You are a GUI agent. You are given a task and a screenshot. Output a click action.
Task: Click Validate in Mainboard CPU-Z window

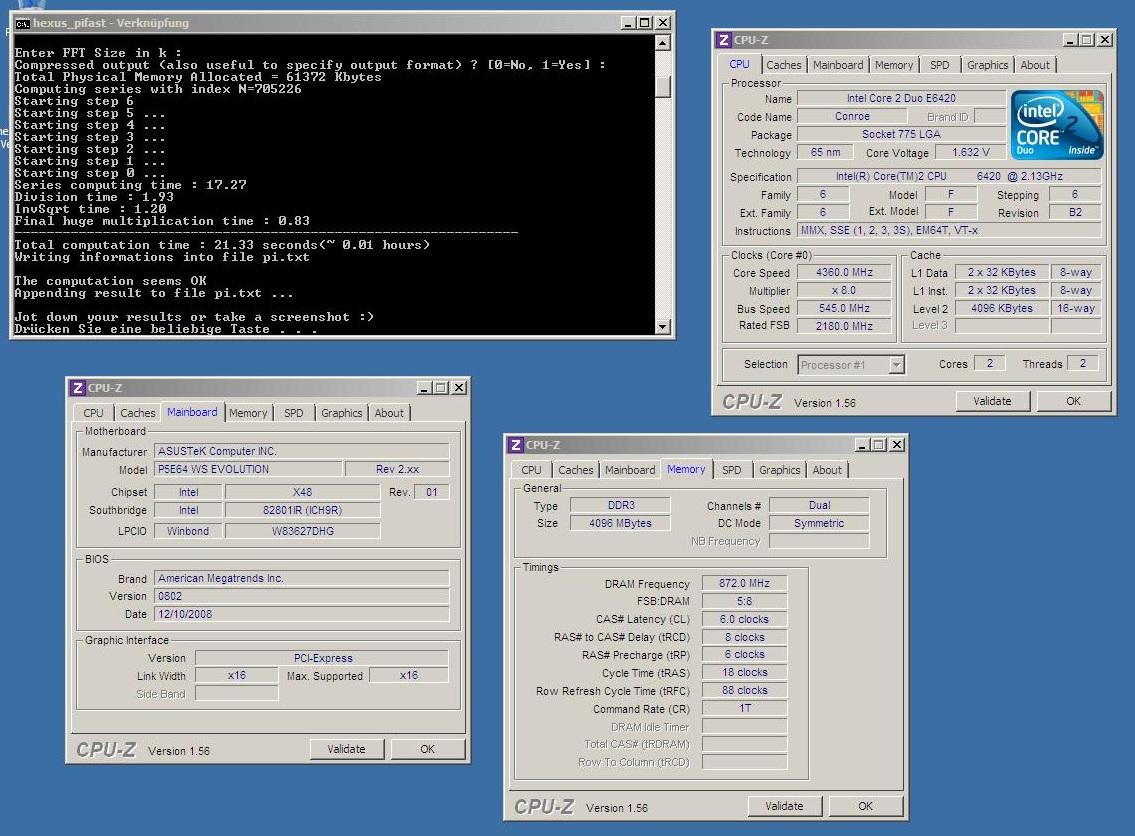(346, 749)
